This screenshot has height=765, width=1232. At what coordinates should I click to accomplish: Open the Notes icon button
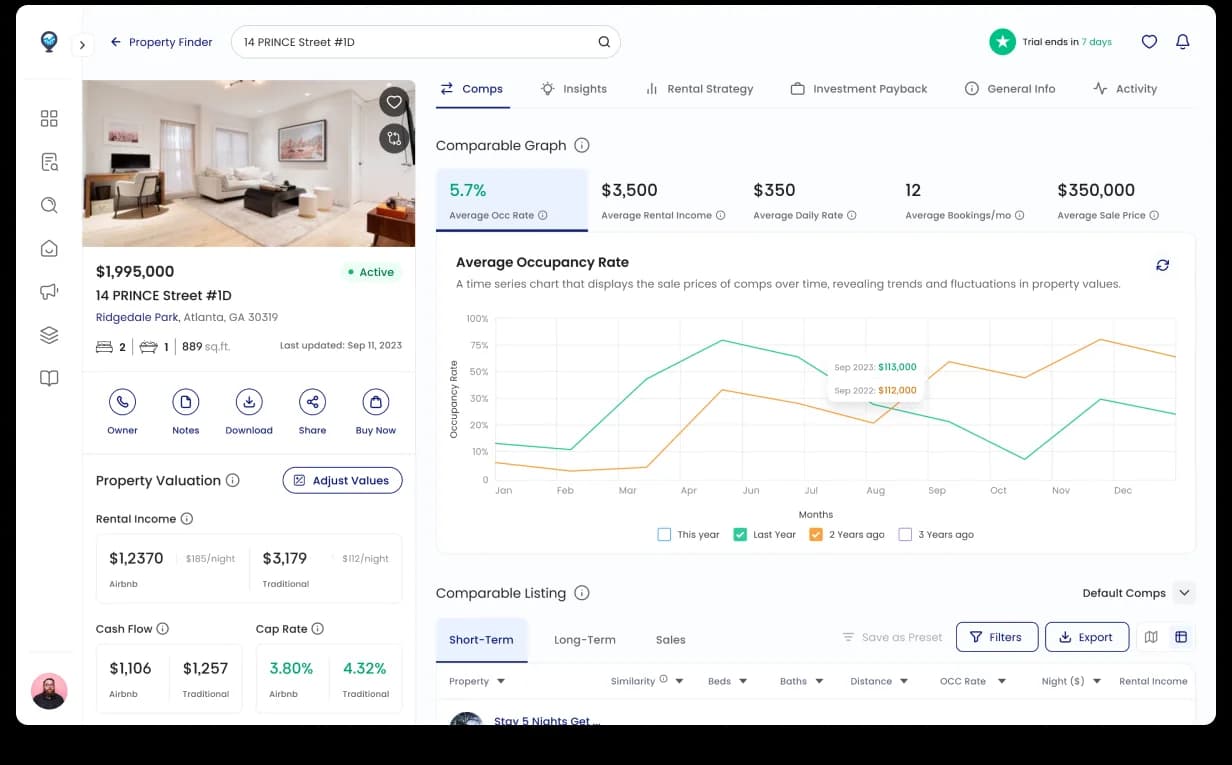tap(185, 402)
